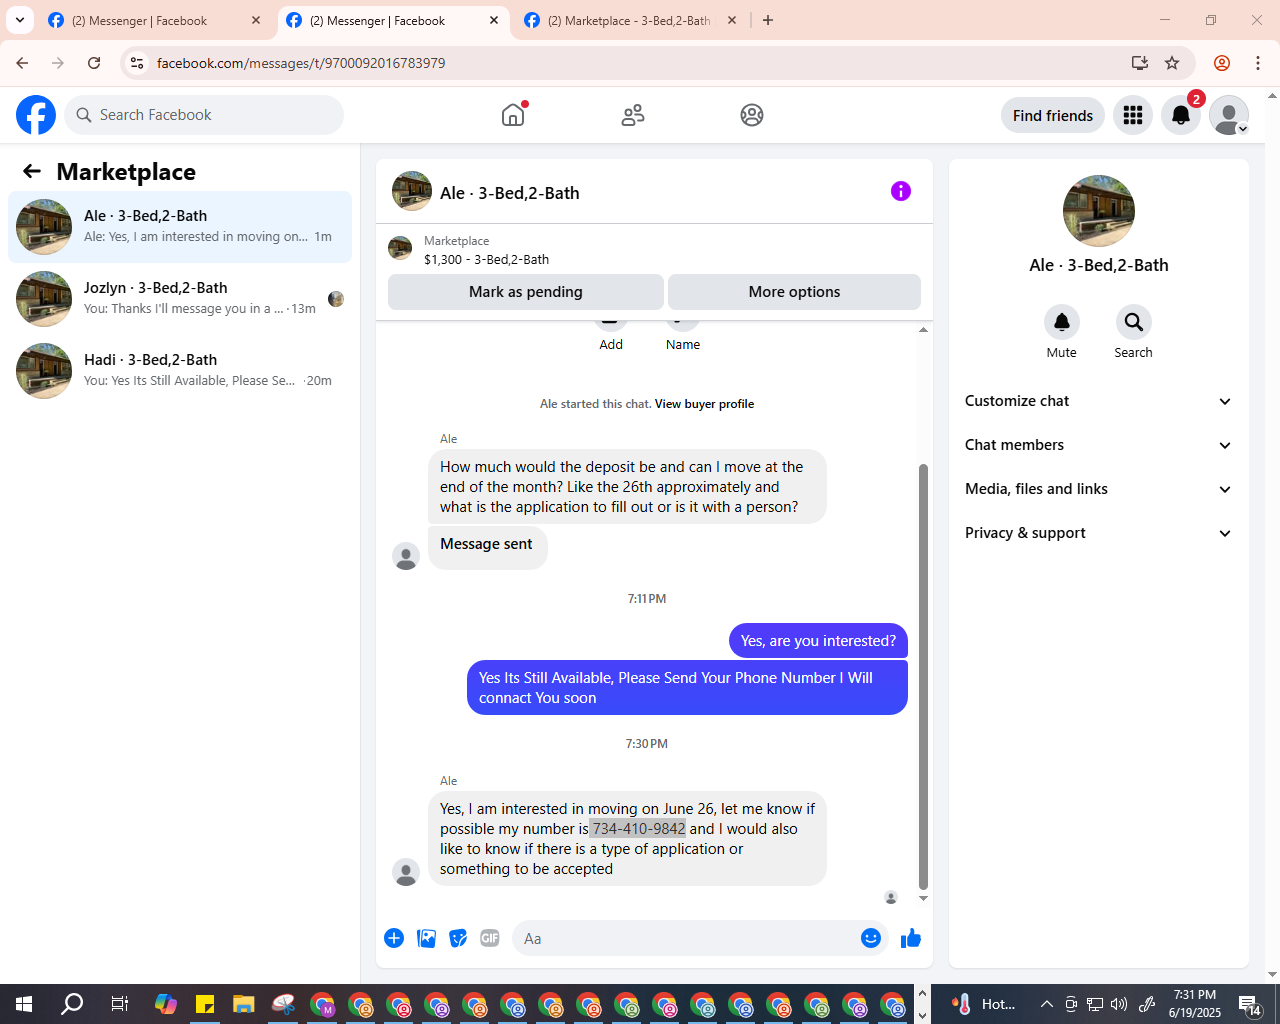
Task: Choose a GIF icon in composer
Action: [490, 938]
